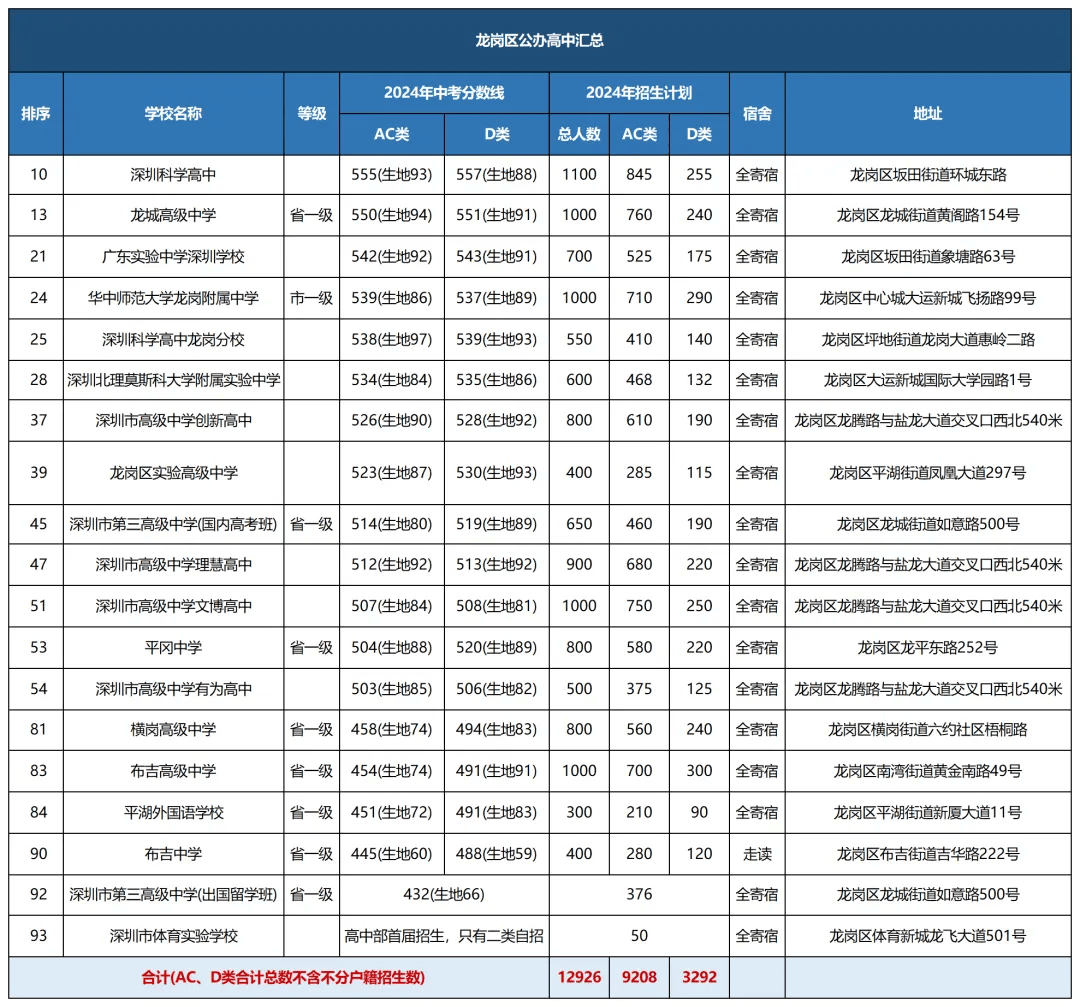This screenshot has width=1080, height=1007.
Task: Select the 等级 column header
Action: (x=313, y=114)
